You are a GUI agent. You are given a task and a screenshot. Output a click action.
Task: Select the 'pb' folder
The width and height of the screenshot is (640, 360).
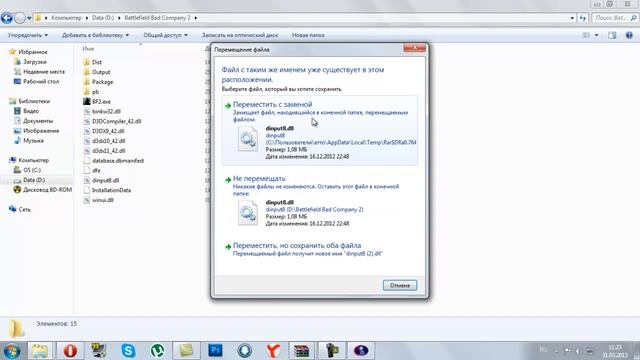click(96, 92)
